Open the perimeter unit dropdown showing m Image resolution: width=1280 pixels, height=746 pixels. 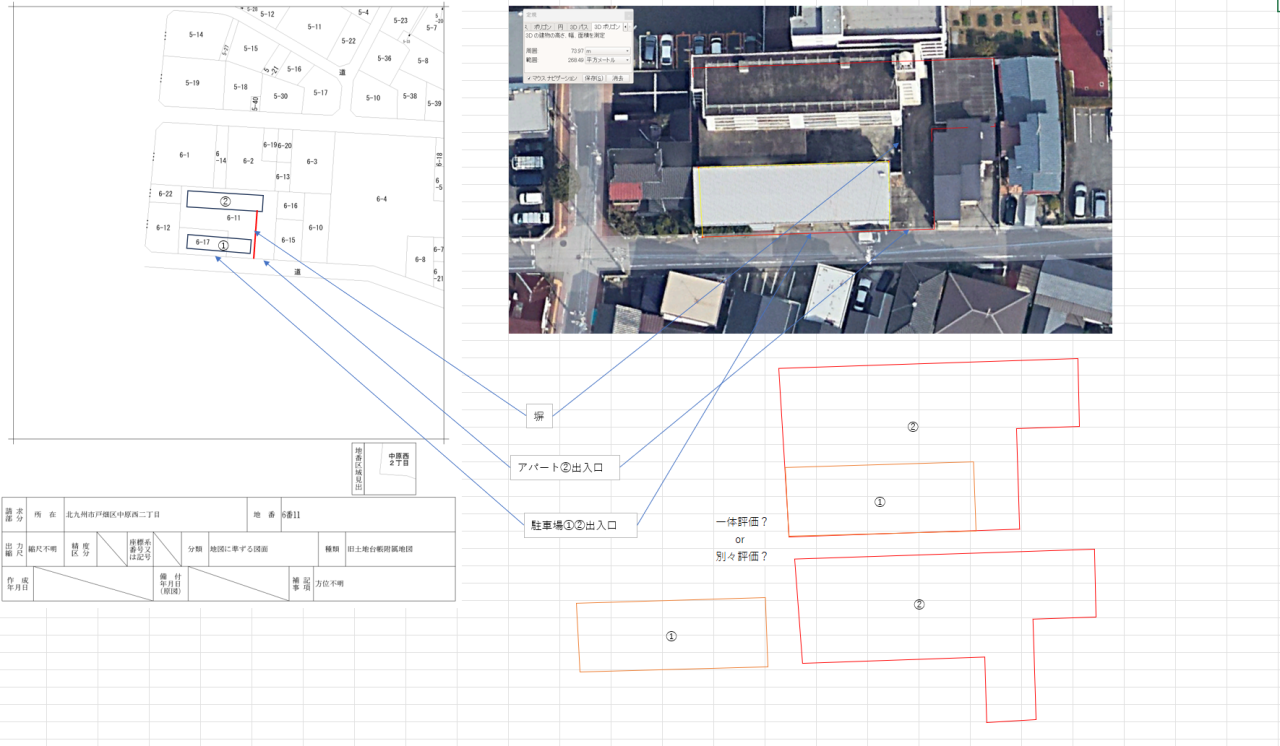(607, 51)
